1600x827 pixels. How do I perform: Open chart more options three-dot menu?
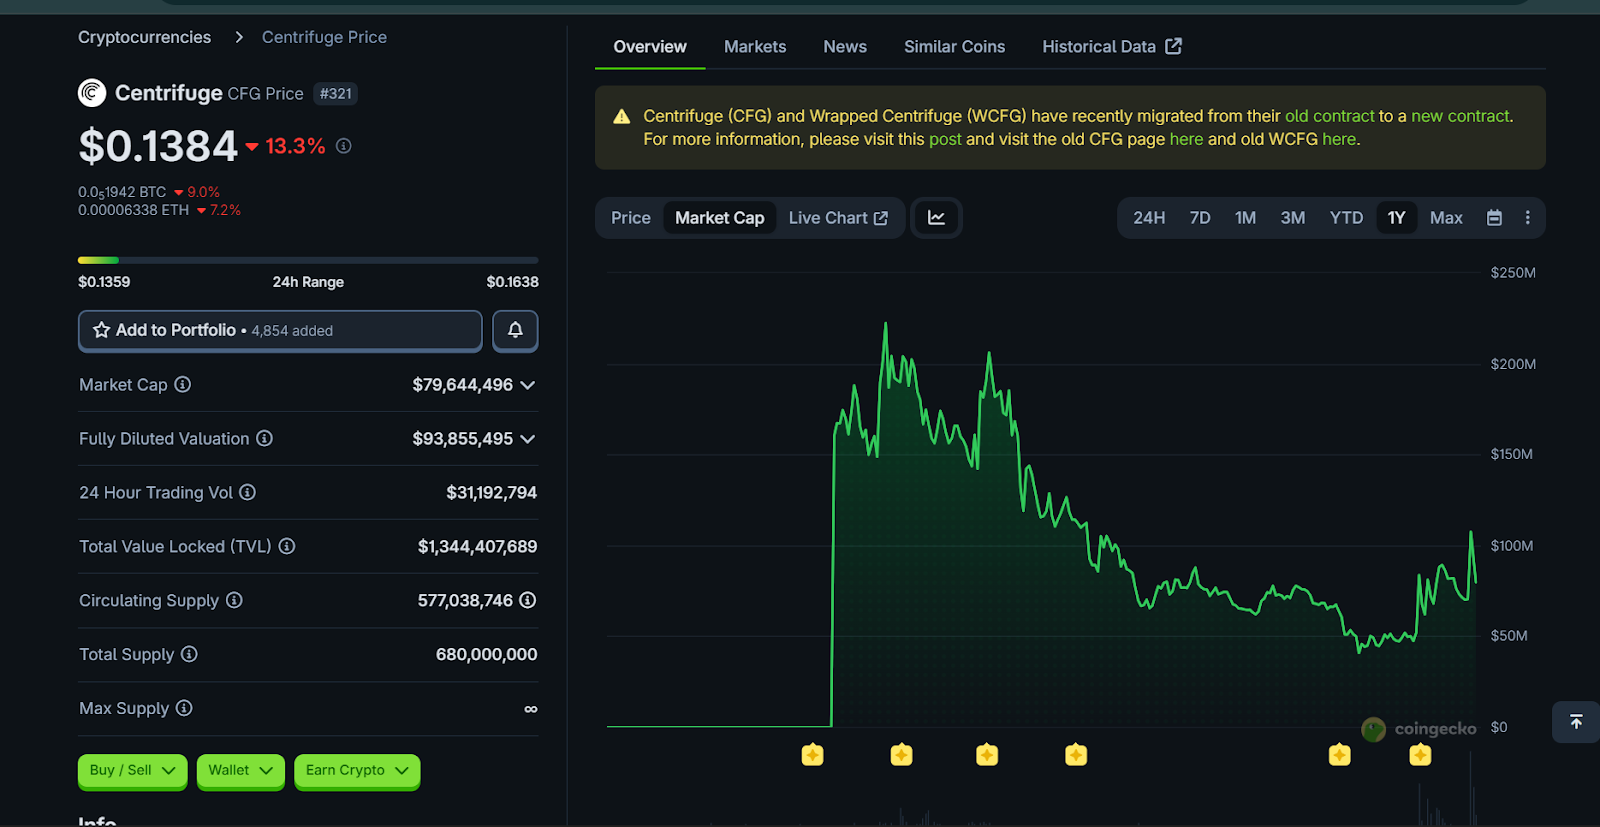click(x=1527, y=218)
